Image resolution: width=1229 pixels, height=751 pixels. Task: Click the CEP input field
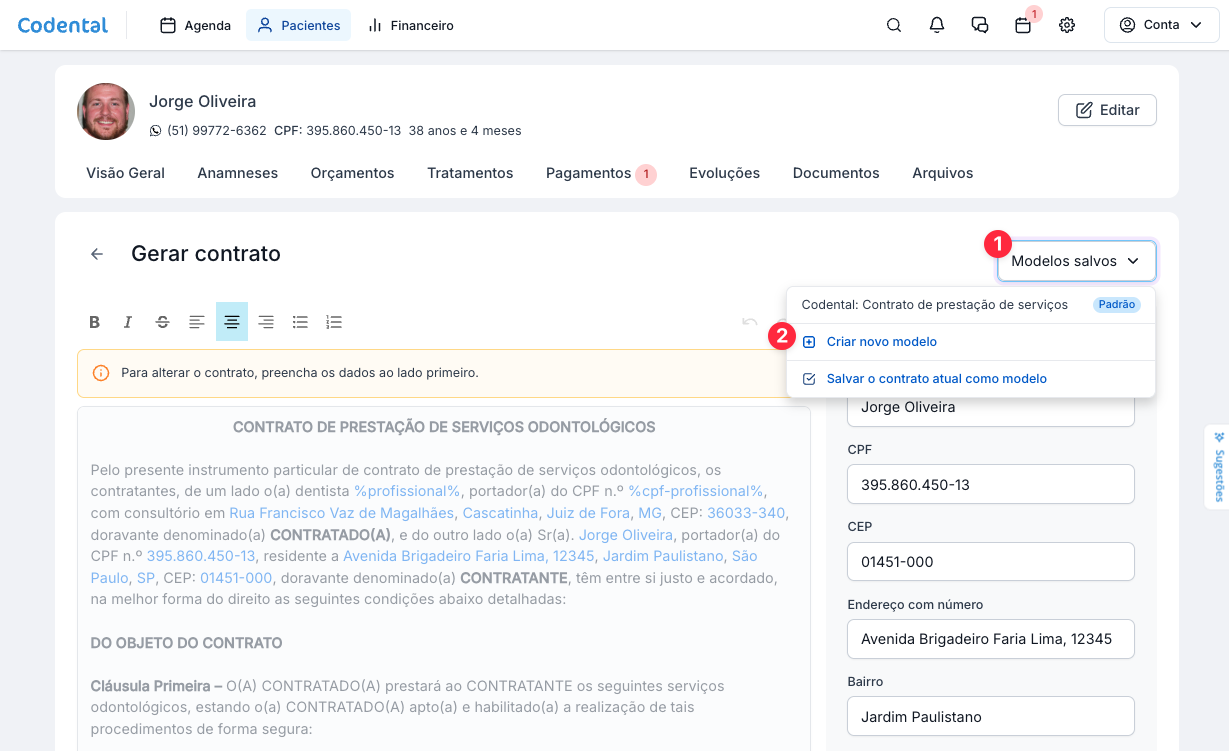[990, 562]
